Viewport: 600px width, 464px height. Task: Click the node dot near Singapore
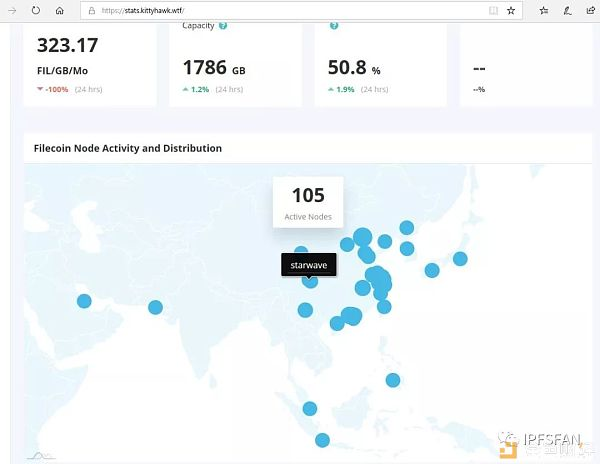click(310, 409)
